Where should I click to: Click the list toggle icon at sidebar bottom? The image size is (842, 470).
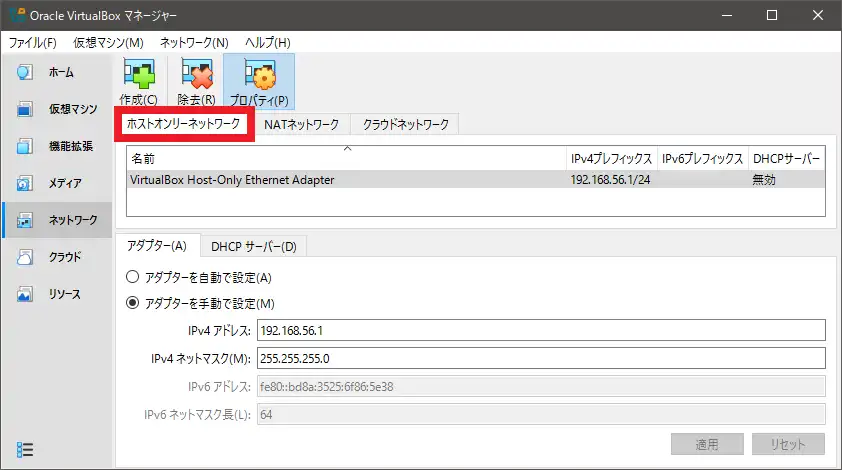[x=25, y=450]
